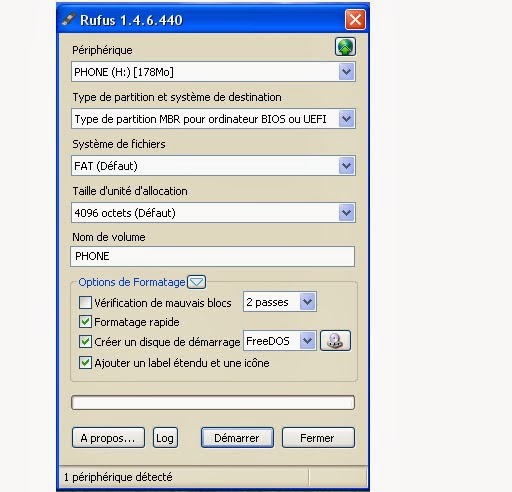The height and width of the screenshot is (492, 512).
Task: Click the A propos... button
Action: coord(108,438)
